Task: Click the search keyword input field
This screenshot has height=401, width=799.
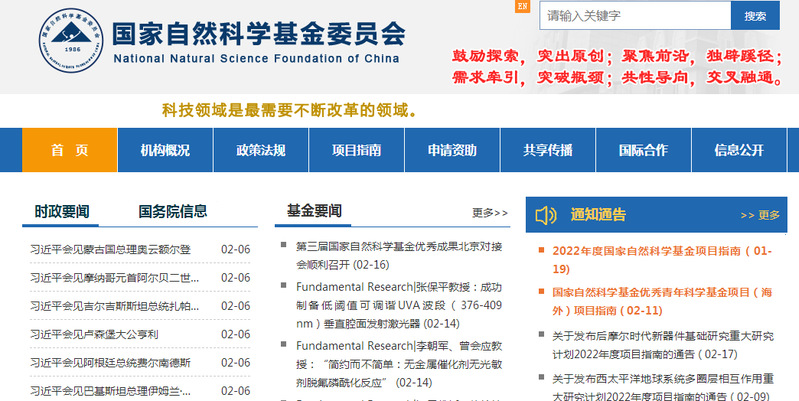Action: click(x=635, y=16)
